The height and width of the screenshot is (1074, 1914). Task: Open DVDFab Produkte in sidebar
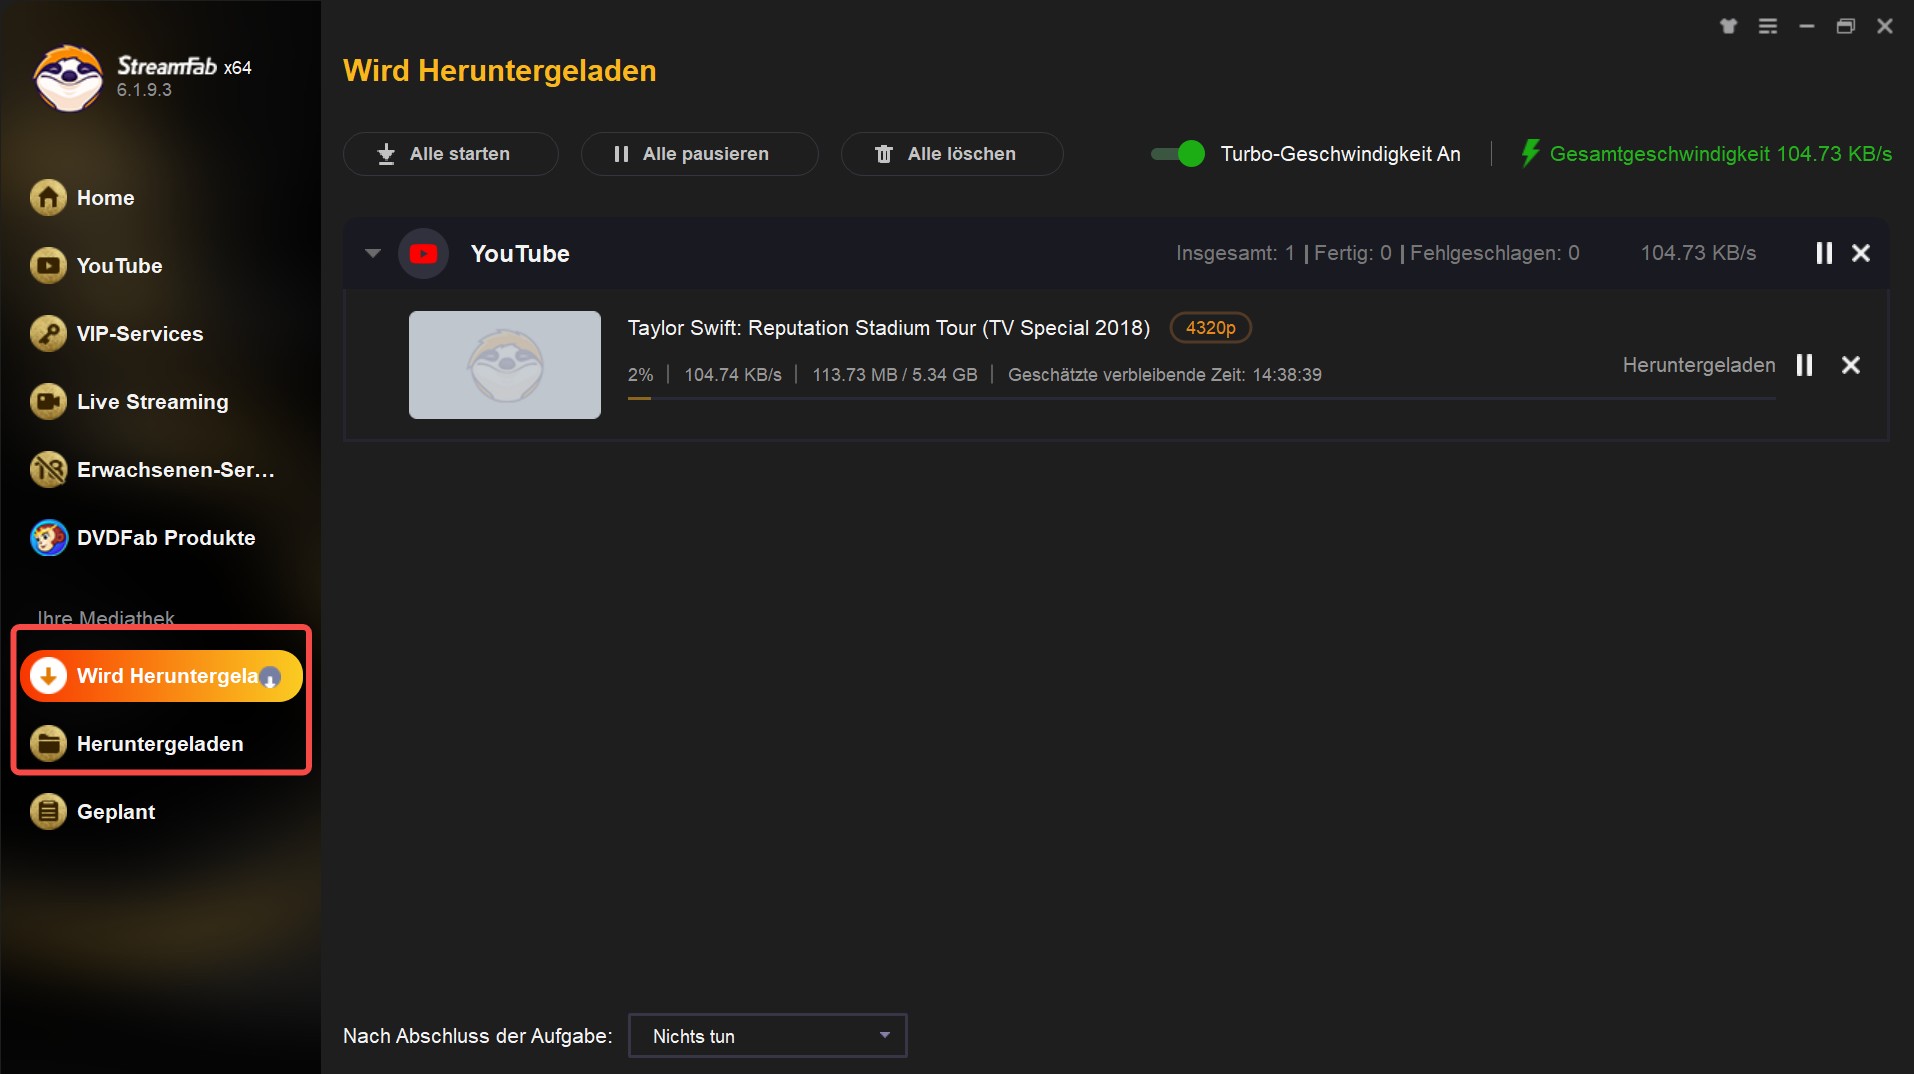coord(142,538)
